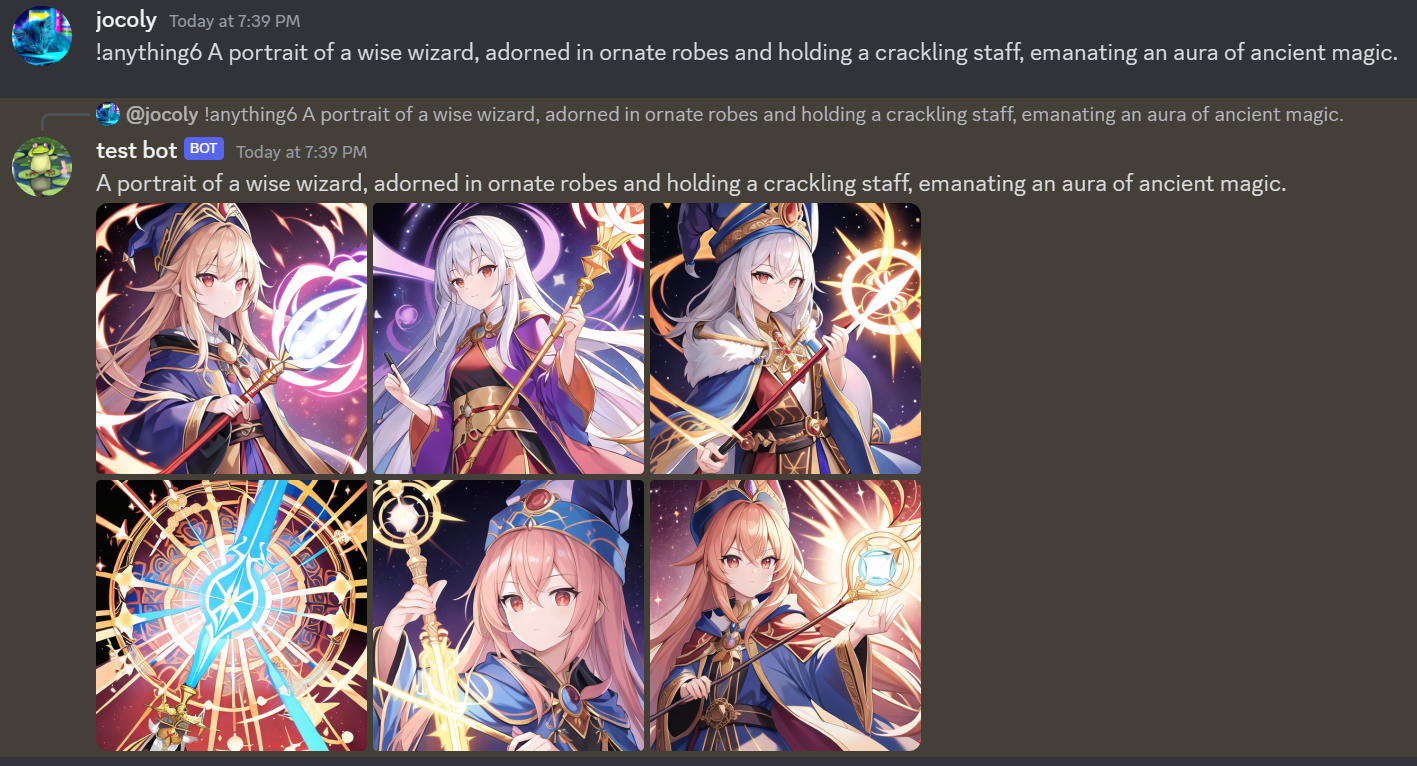Click the bot's wizard prompt reply text
Screen dimensions: 1417x766
pyautogui.click(x=691, y=184)
